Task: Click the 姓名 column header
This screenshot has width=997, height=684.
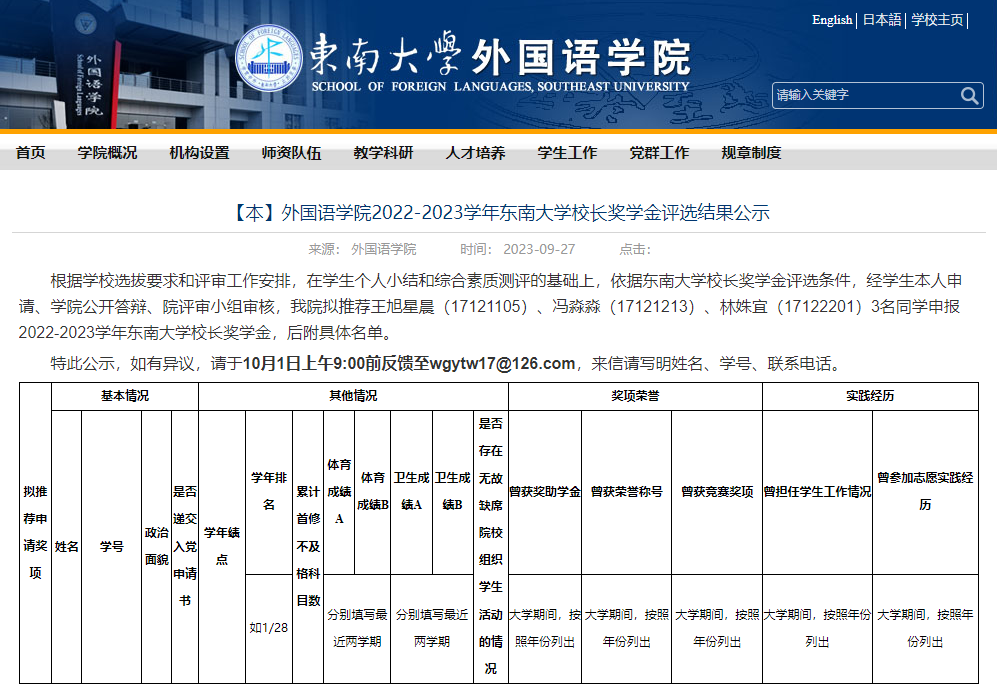Action: tap(66, 547)
